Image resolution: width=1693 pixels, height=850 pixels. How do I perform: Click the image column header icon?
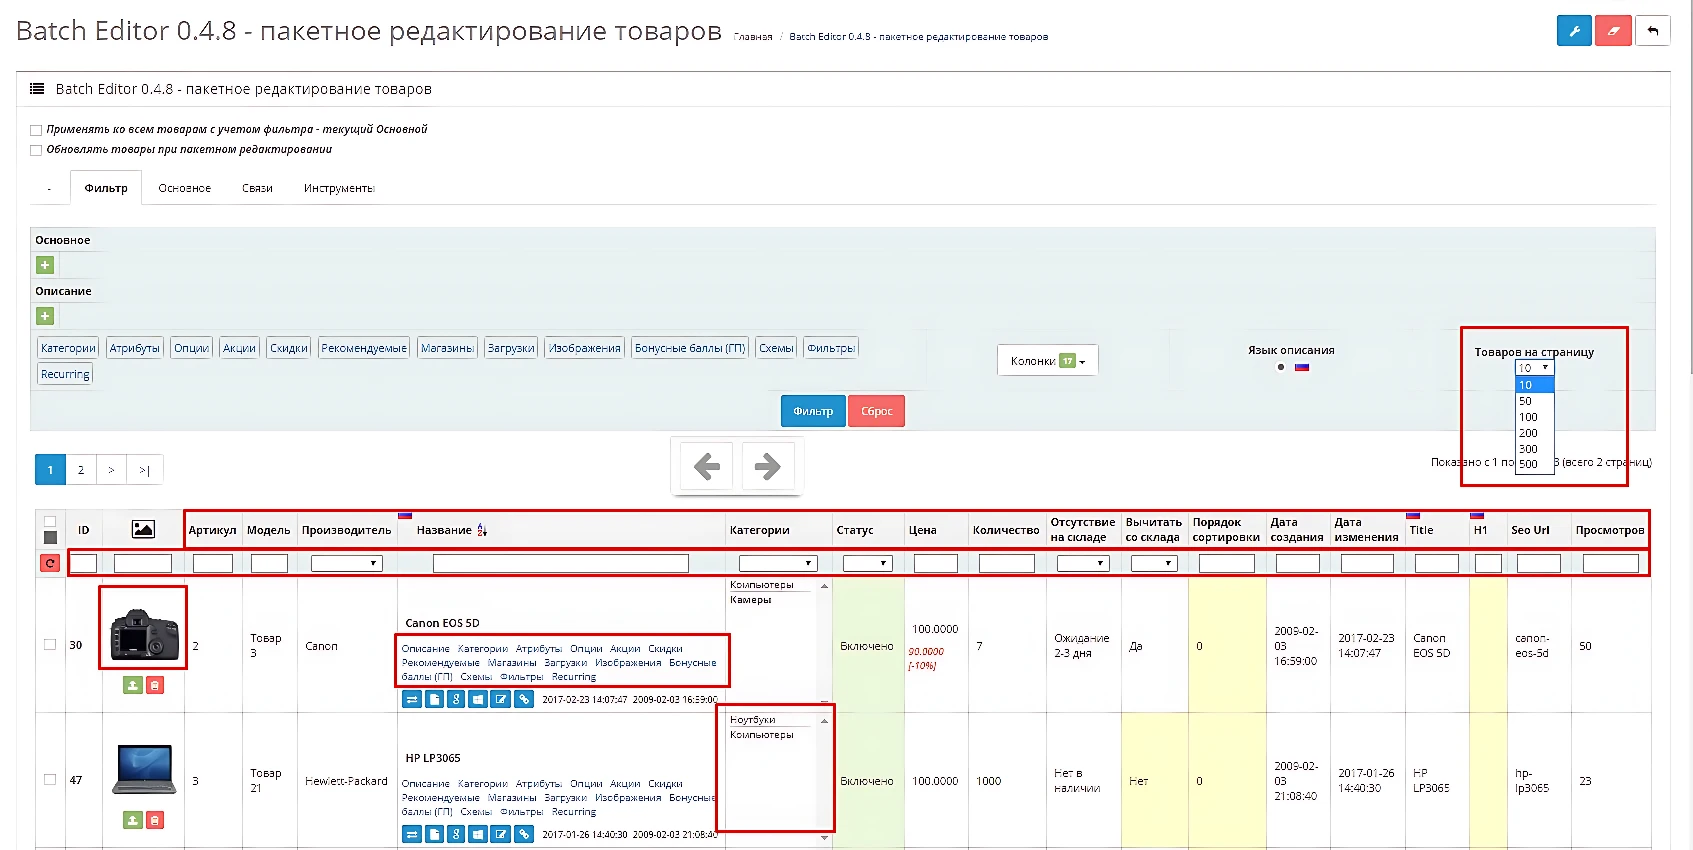coord(143,529)
